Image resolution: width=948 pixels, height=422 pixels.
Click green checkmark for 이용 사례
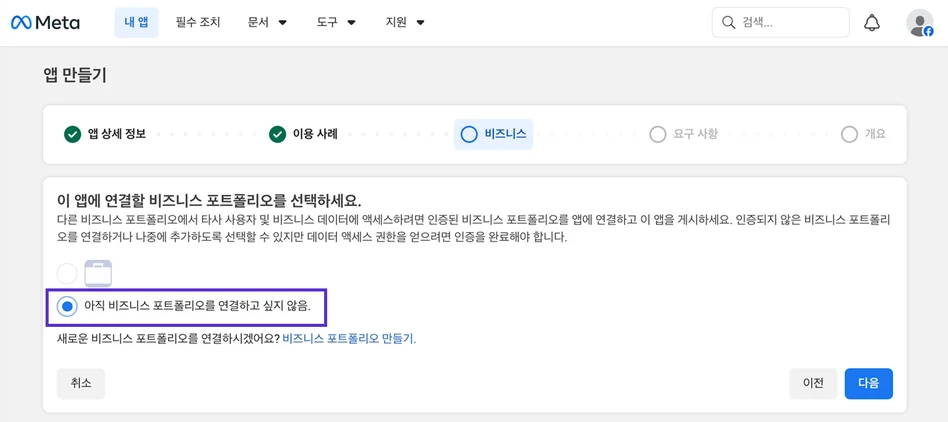(x=278, y=134)
